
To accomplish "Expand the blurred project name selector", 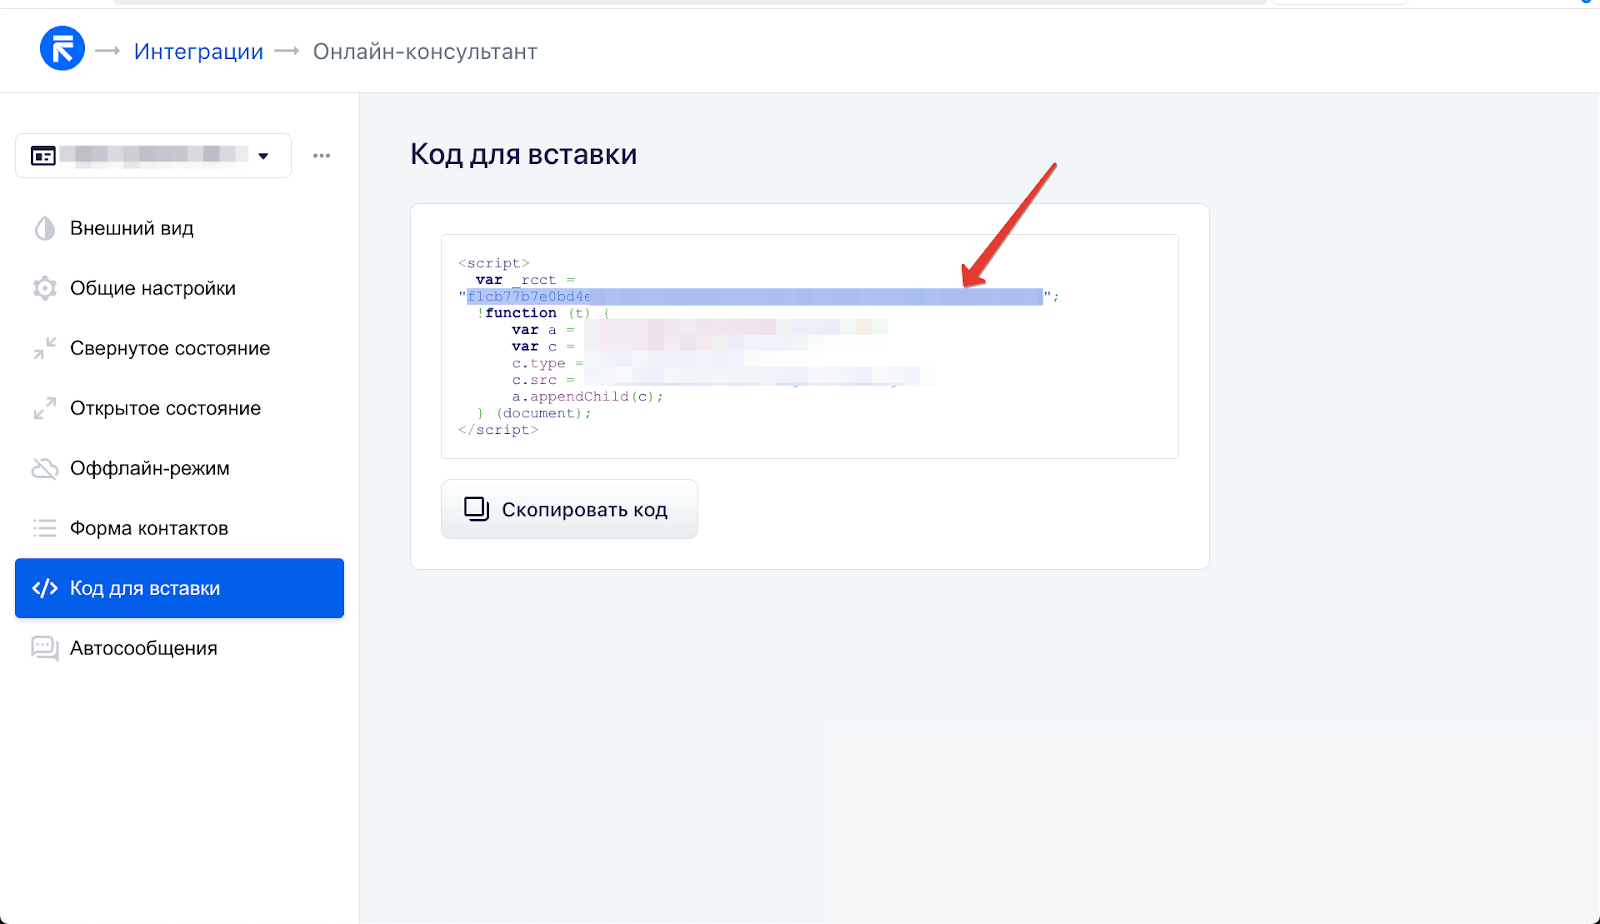I will click(152, 156).
